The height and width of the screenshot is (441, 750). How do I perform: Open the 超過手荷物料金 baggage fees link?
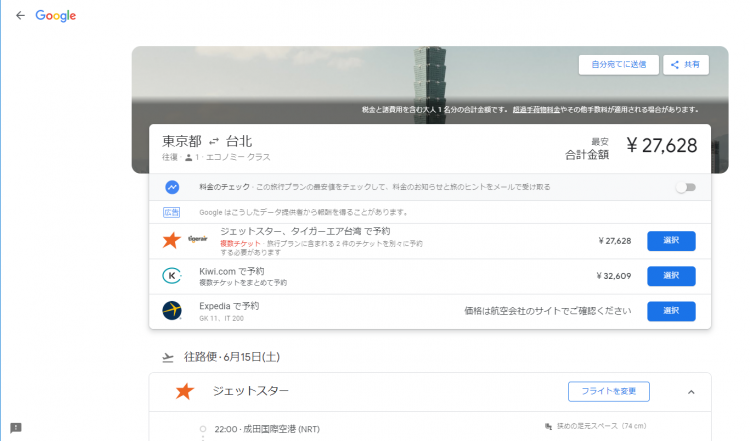click(536, 110)
